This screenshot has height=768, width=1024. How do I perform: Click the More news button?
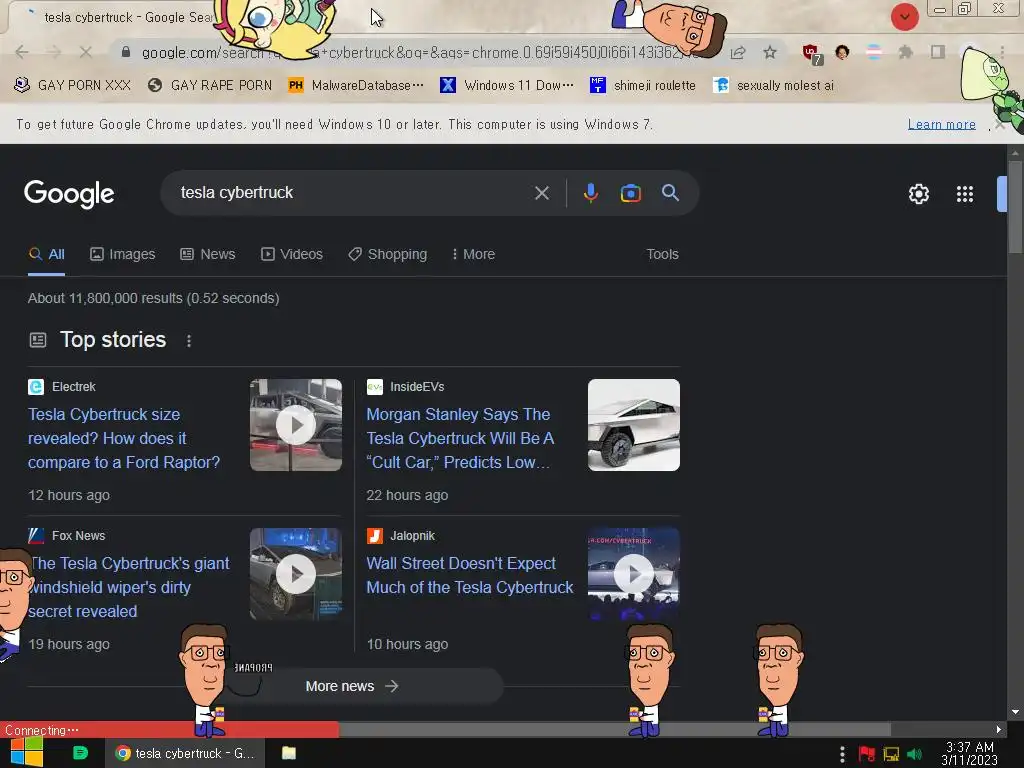[x=352, y=686]
